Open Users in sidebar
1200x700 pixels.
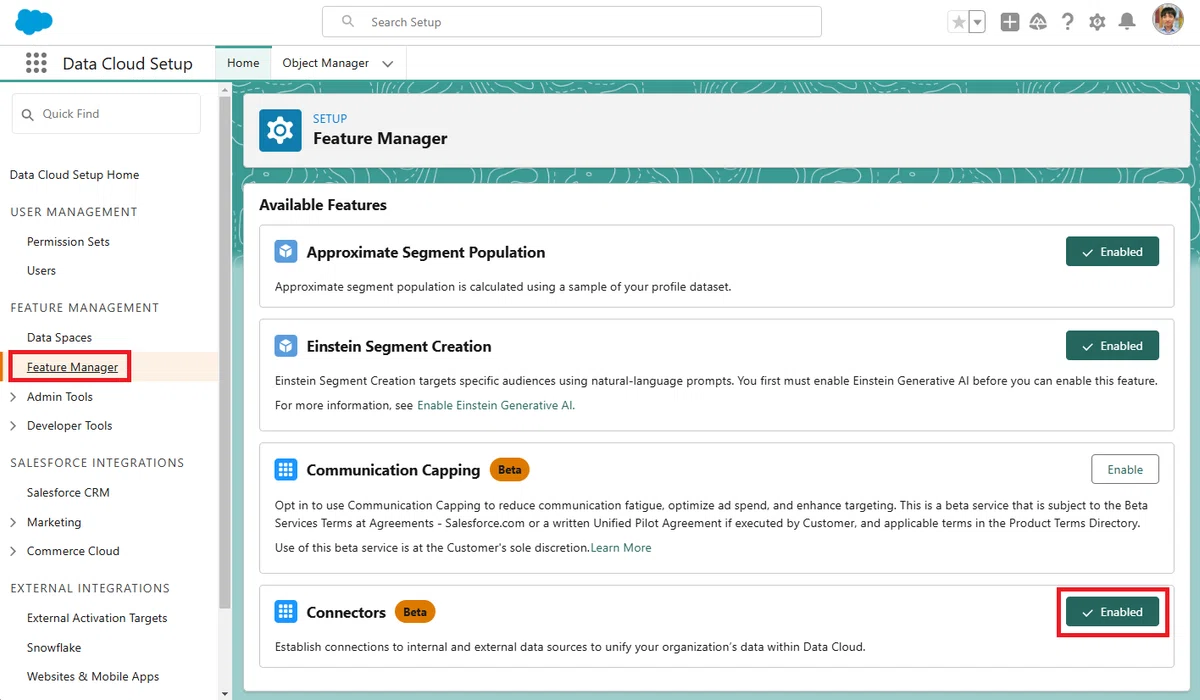[41, 271]
